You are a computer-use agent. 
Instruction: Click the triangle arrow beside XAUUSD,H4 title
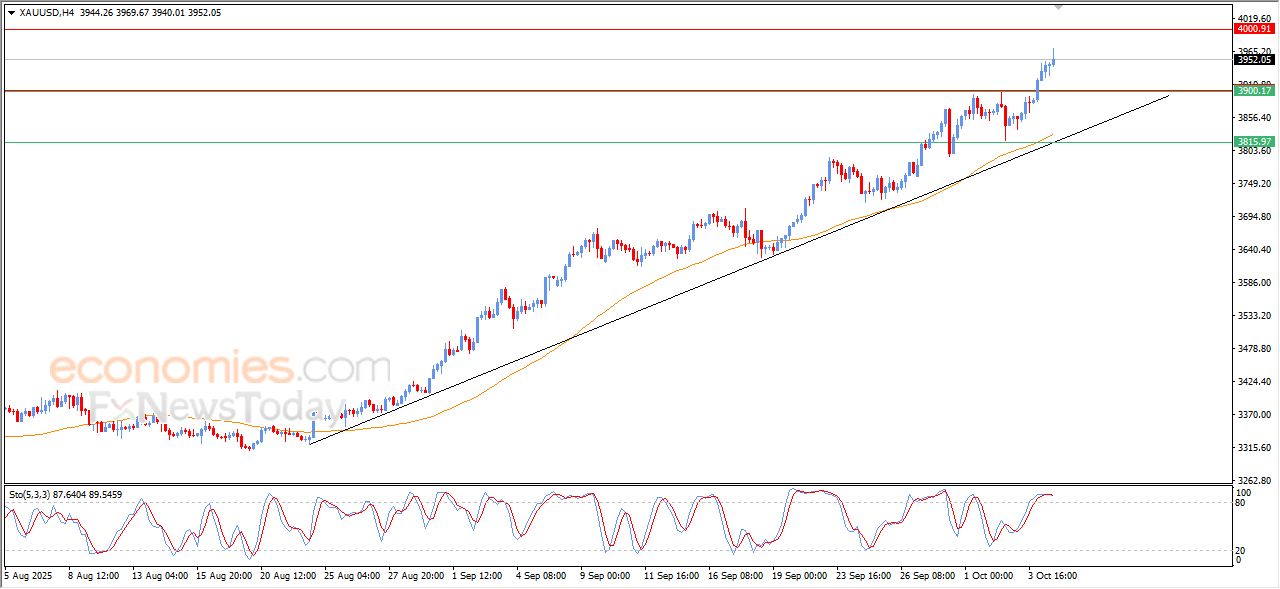point(10,13)
